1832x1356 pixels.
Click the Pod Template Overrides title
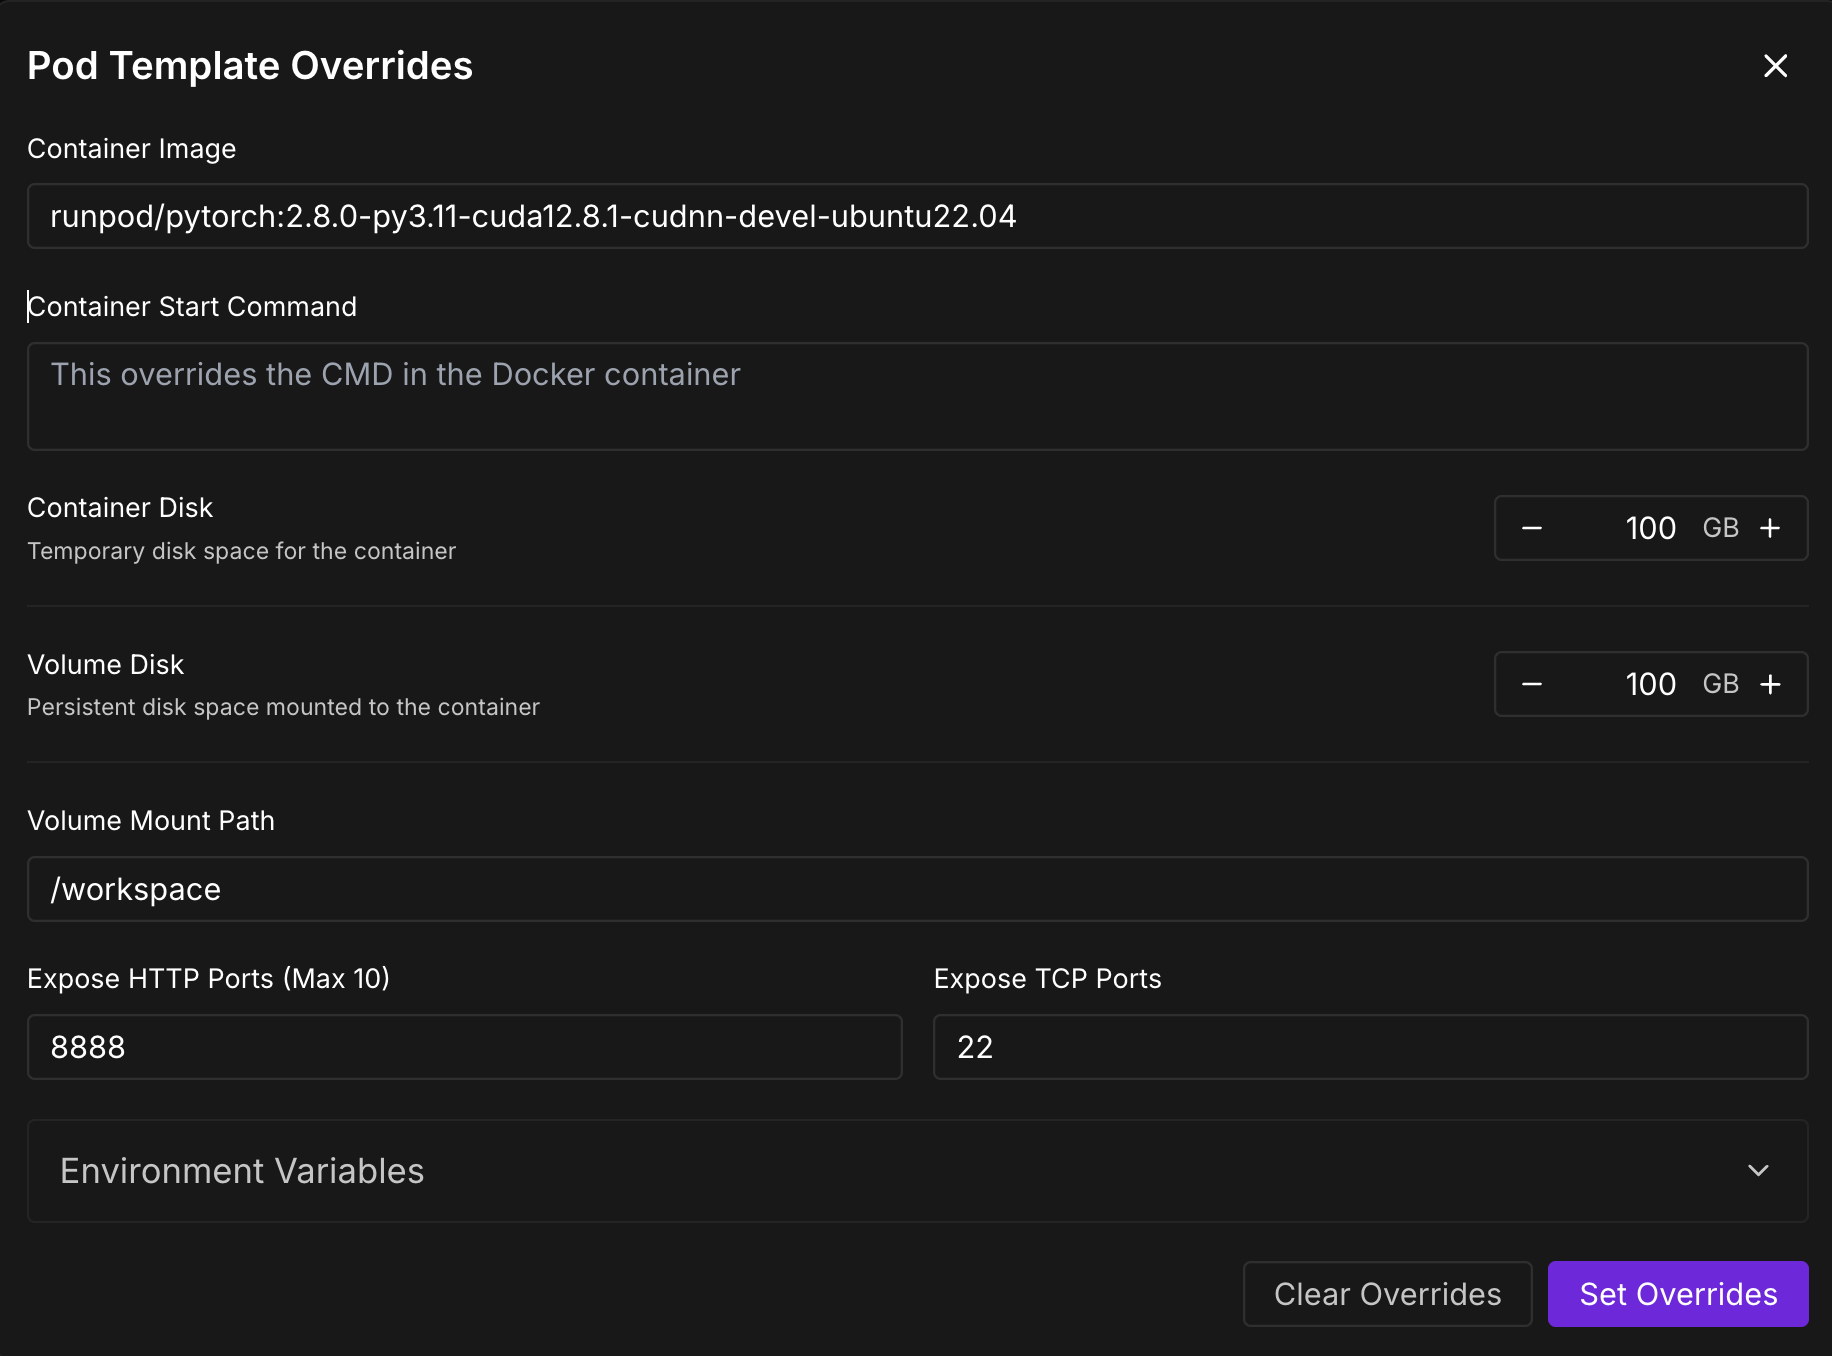tap(250, 66)
